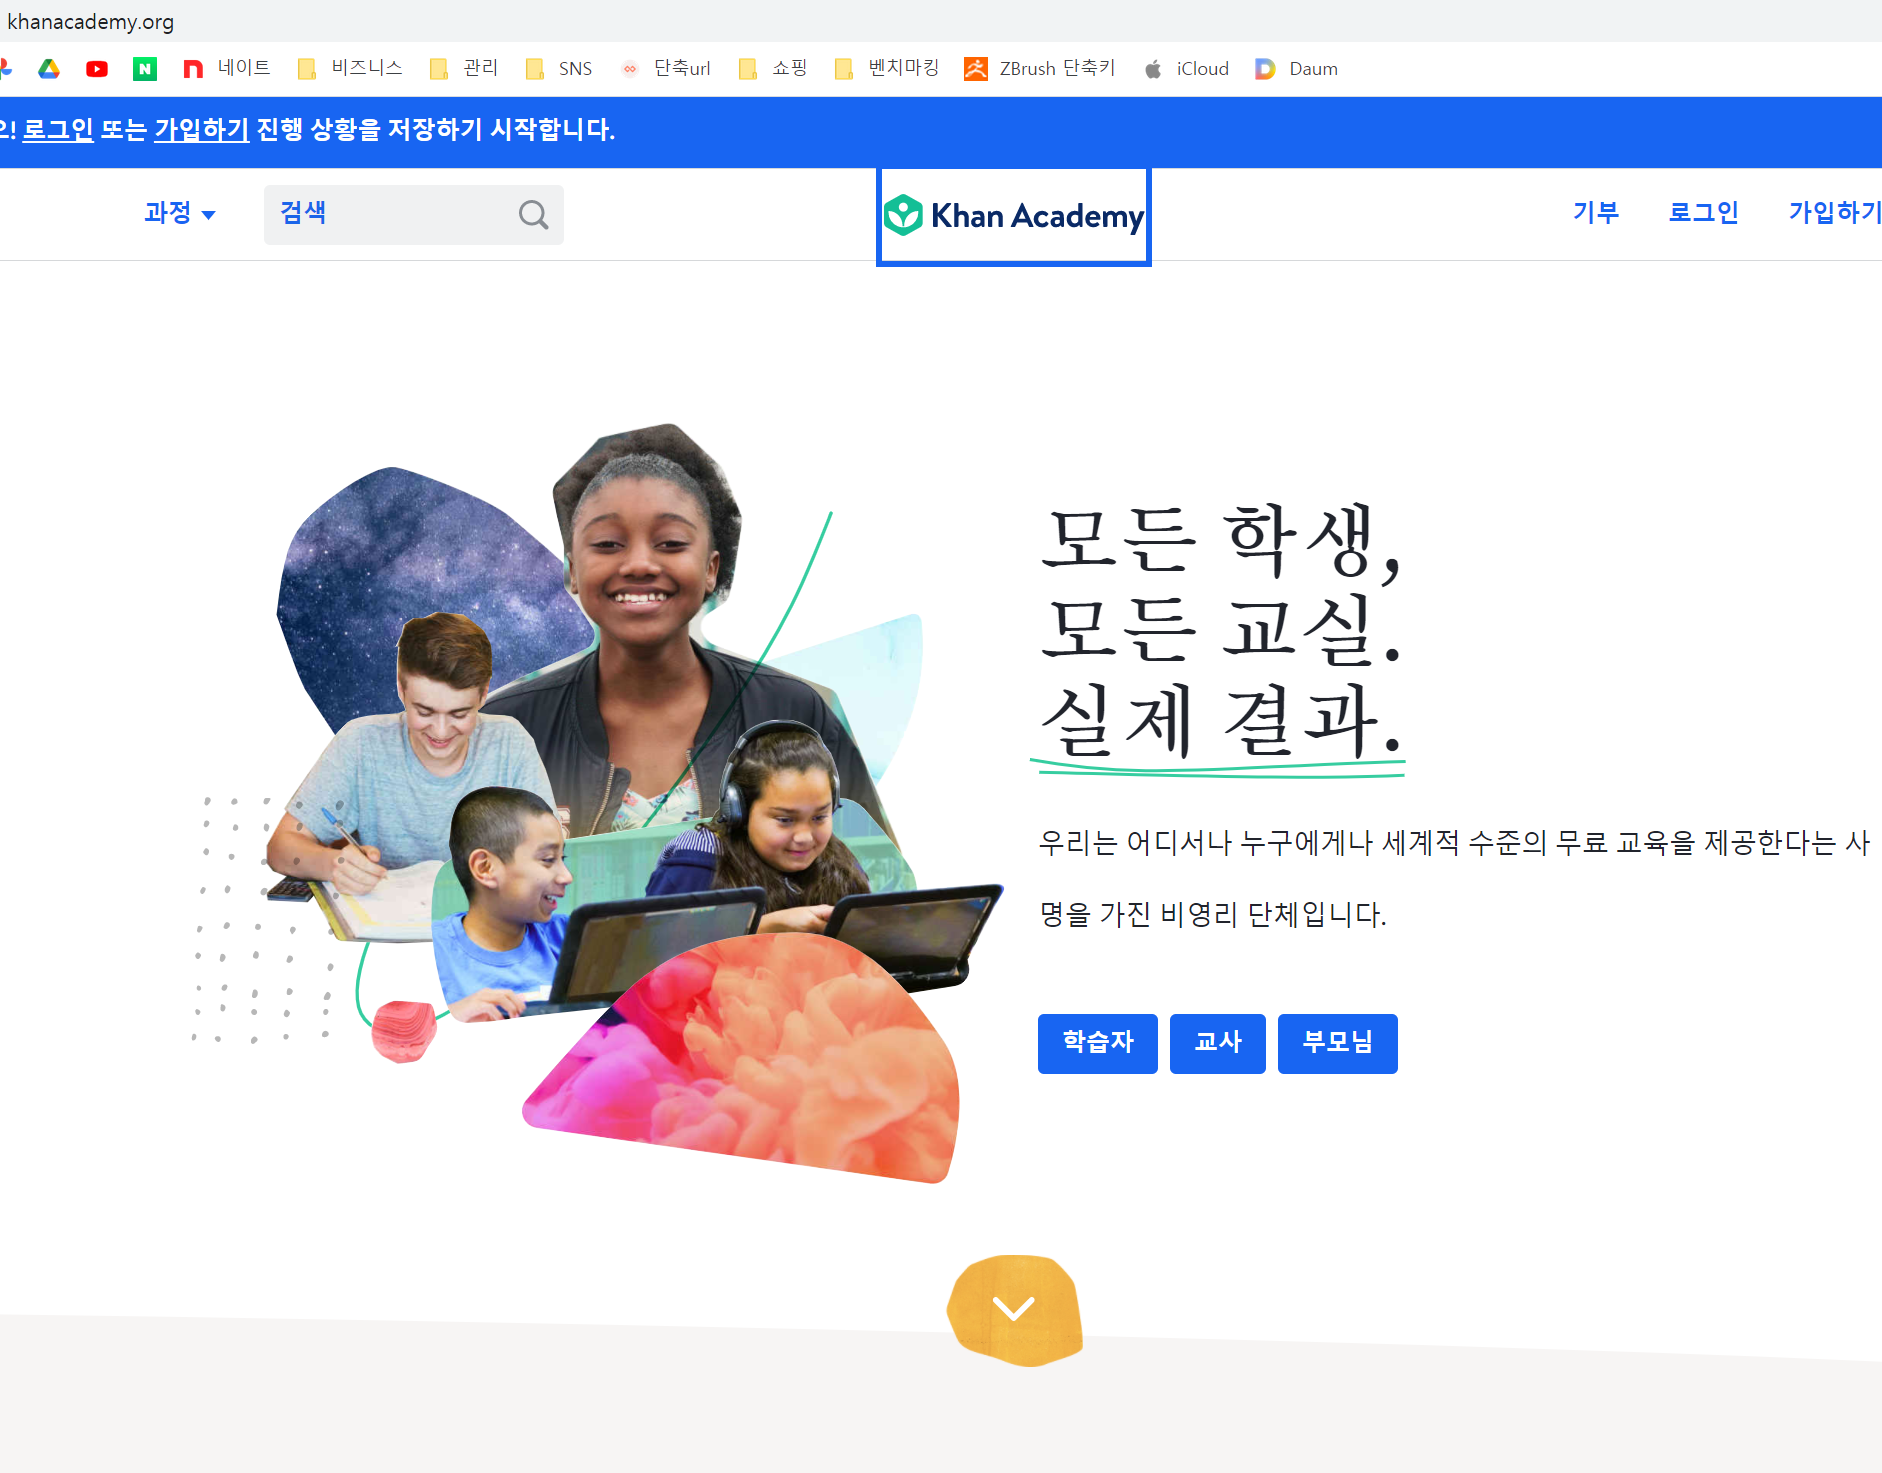
Task: Open the 단축url bookmark
Action: click(666, 68)
